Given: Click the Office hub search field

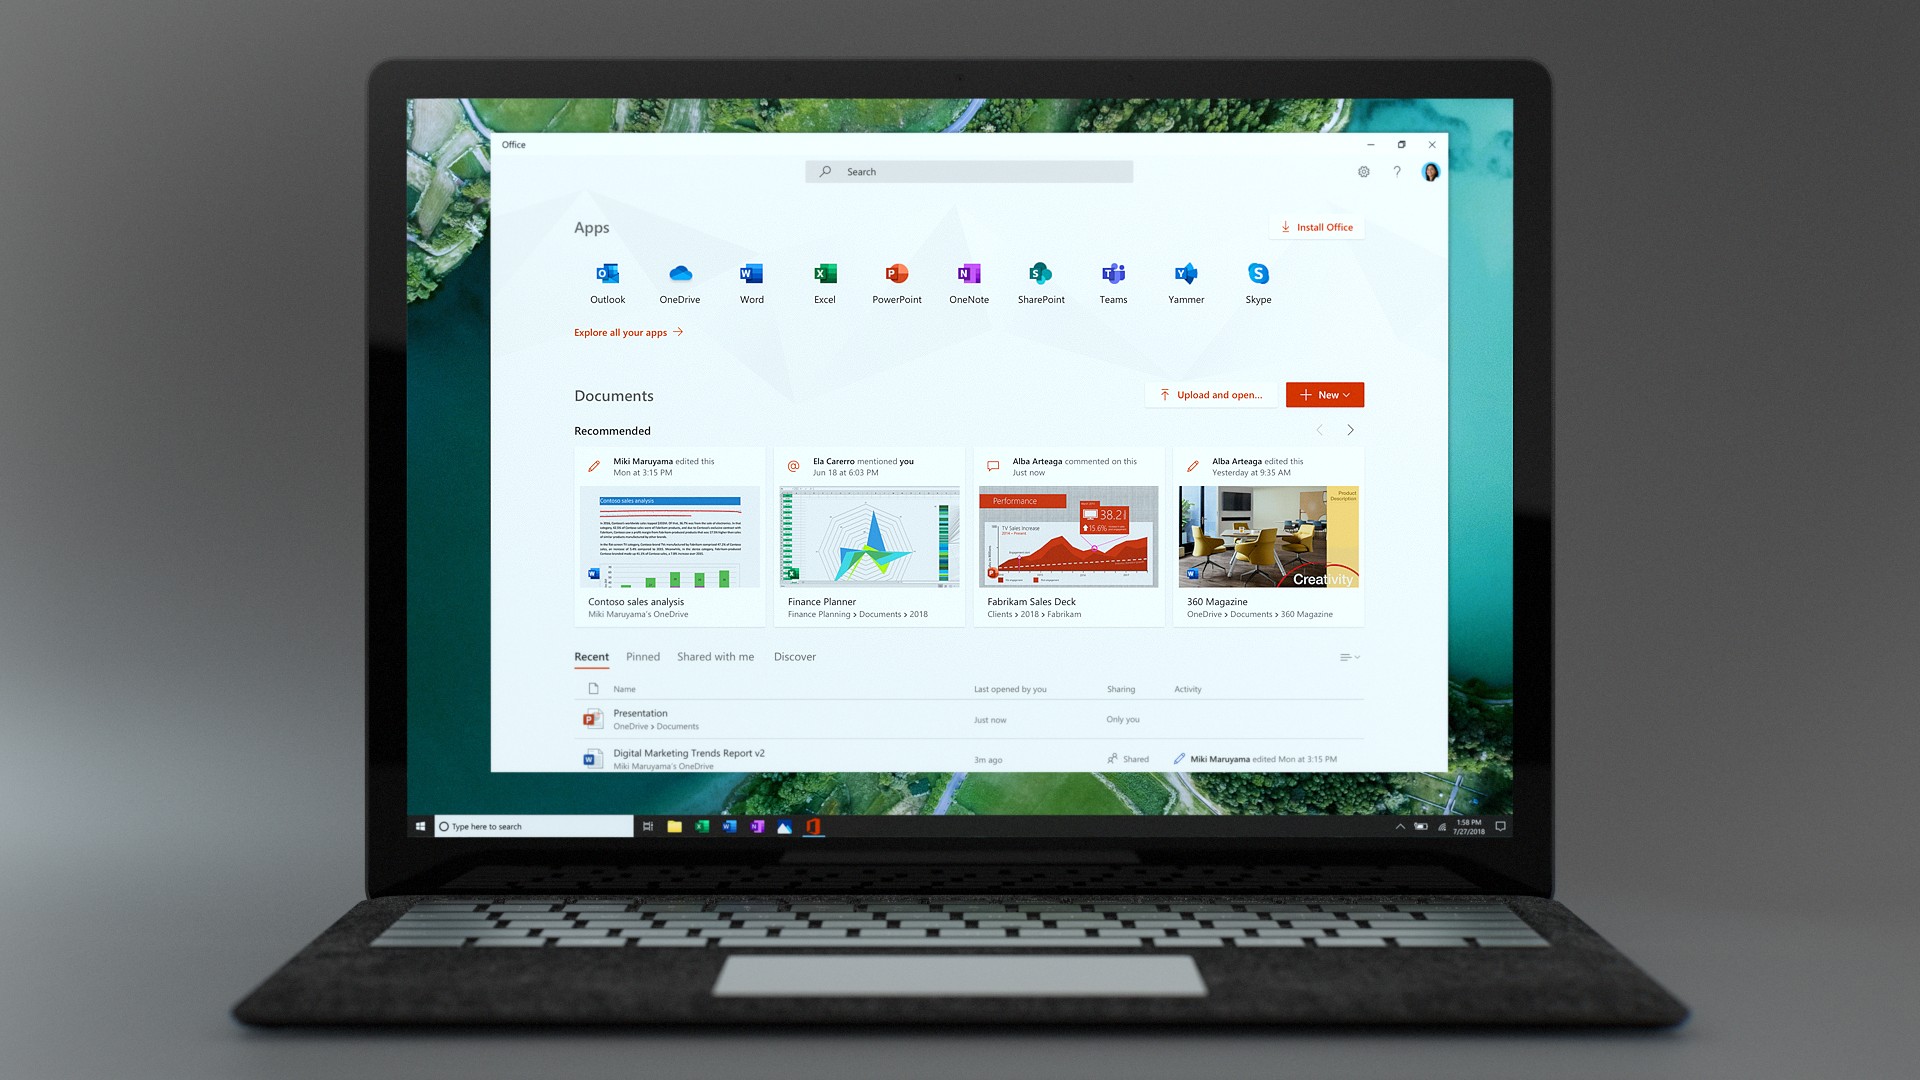Looking at the screenshot, I should coord(968,171).
